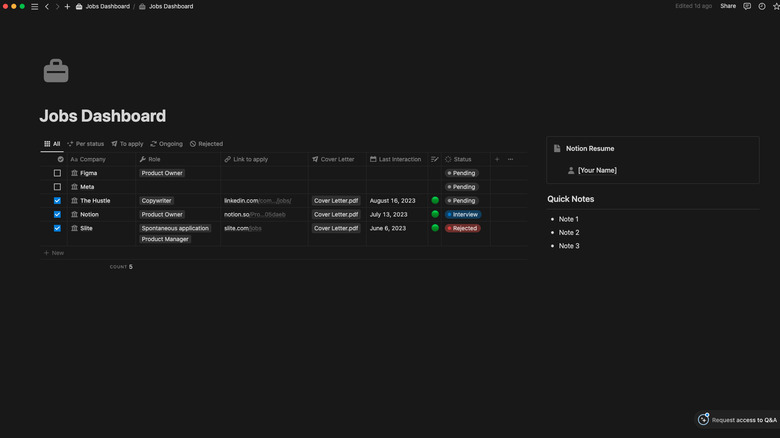The height and width of the screenshot is (438, 780).
Task: Open page updates clock icon
Action: click(761, 6)
